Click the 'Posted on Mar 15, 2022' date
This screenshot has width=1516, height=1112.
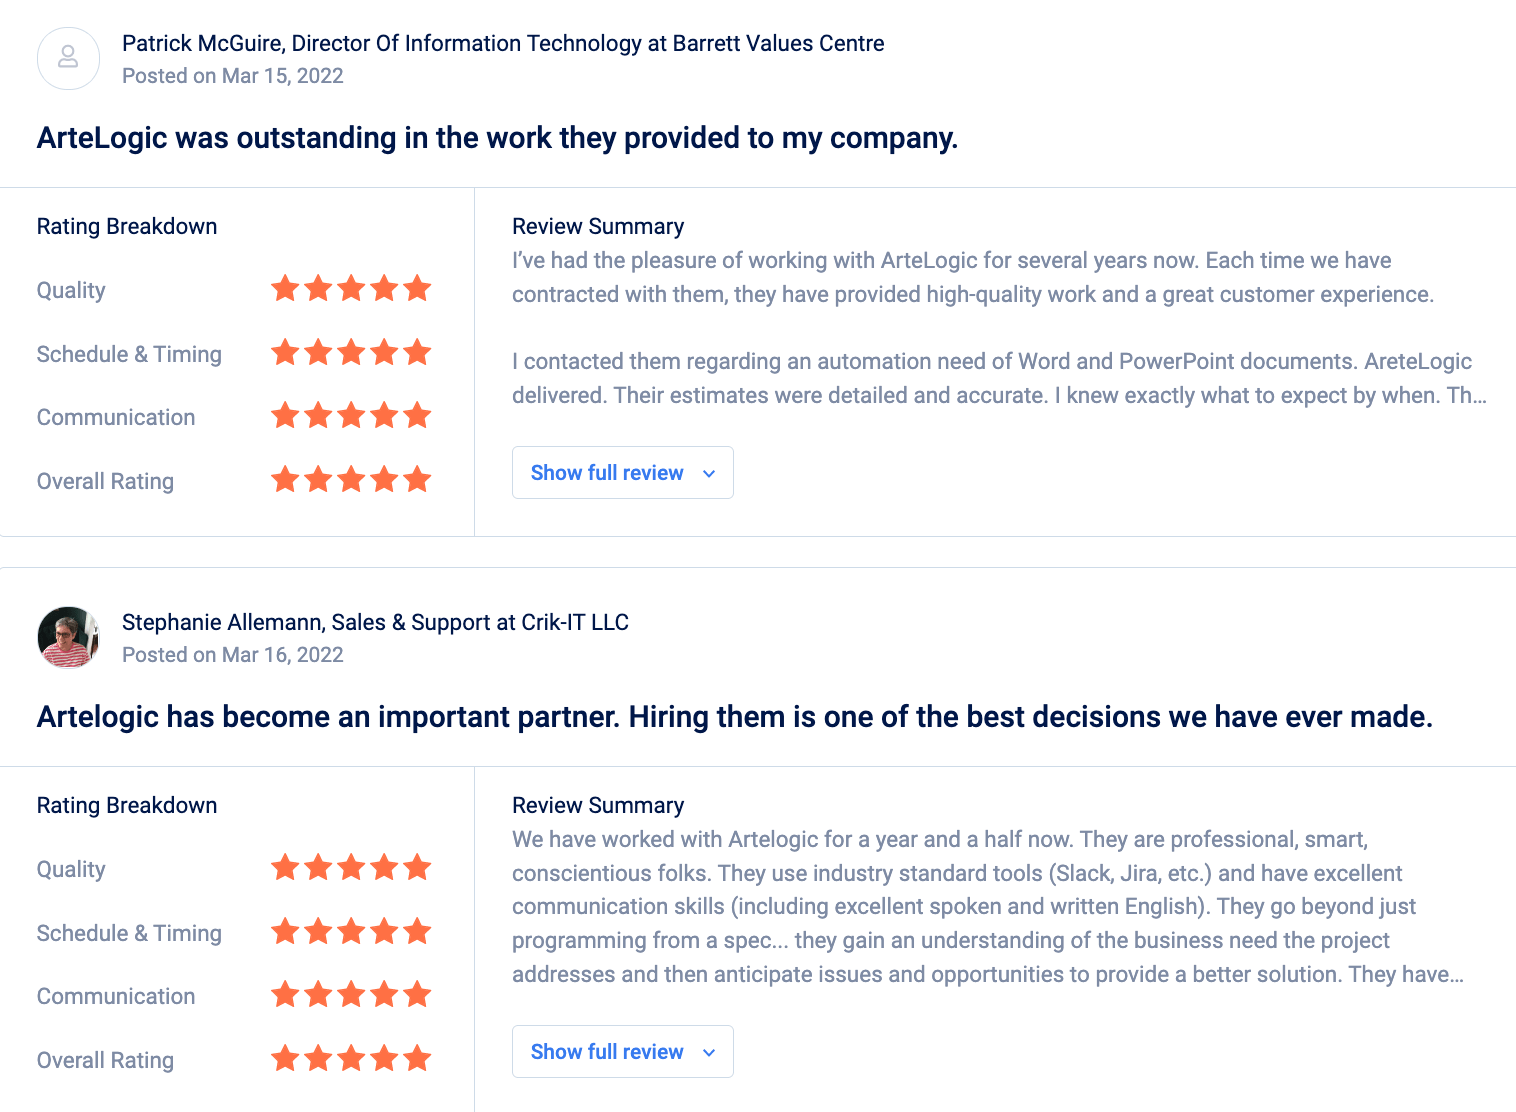[232, 76]
